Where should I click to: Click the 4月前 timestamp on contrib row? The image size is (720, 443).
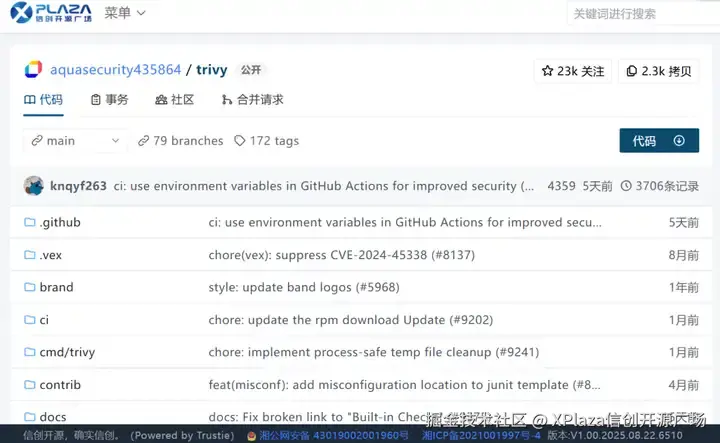pos(684,385)
